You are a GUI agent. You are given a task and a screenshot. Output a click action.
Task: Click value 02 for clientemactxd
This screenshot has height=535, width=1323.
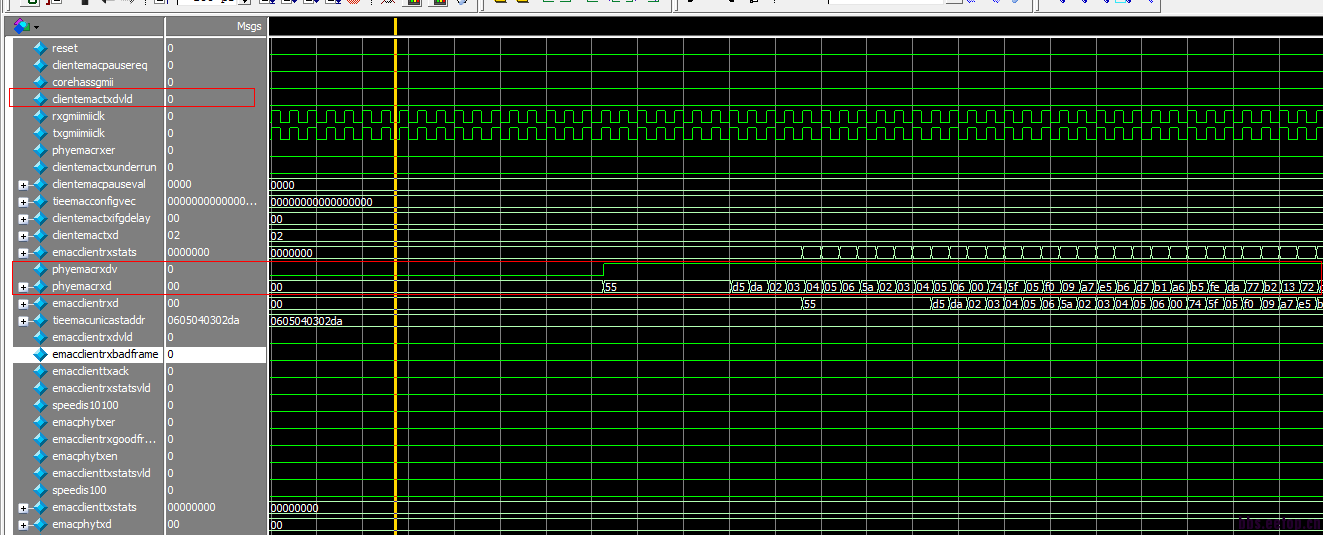[173, 235]
